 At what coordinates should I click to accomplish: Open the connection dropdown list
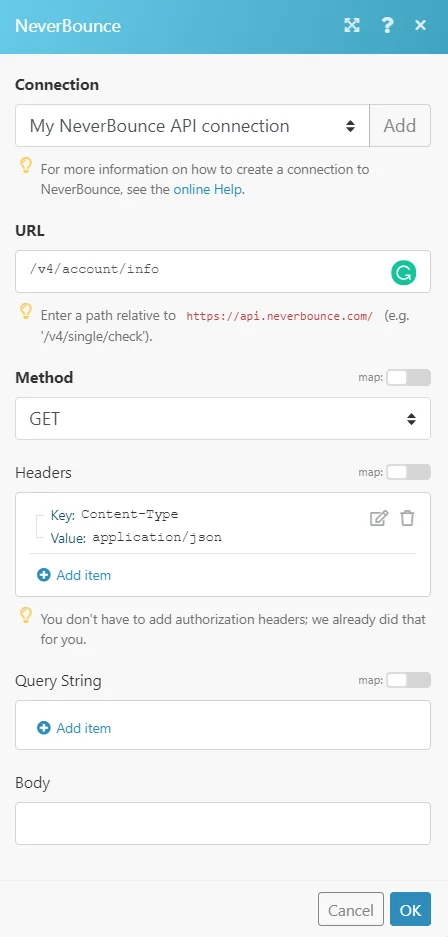click(192, 125)
